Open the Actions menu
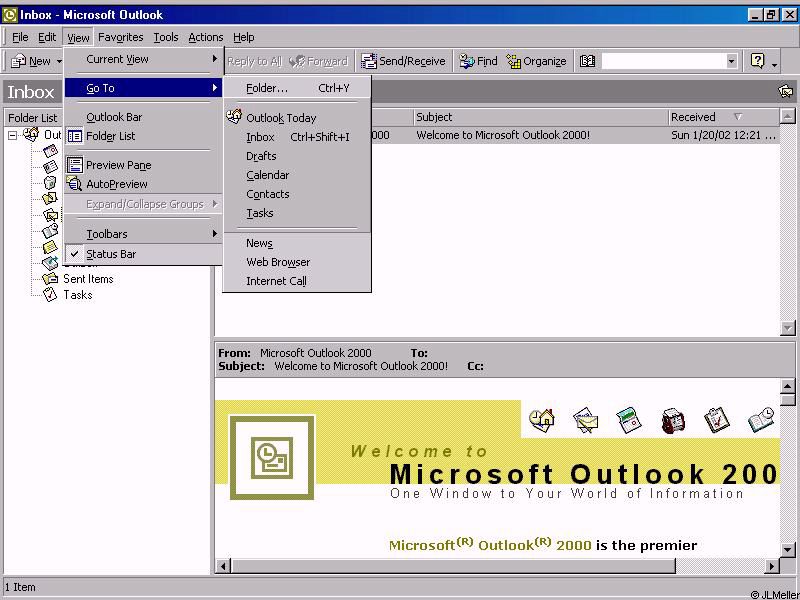This screenshot has height=600, width=800. [206, 37]
